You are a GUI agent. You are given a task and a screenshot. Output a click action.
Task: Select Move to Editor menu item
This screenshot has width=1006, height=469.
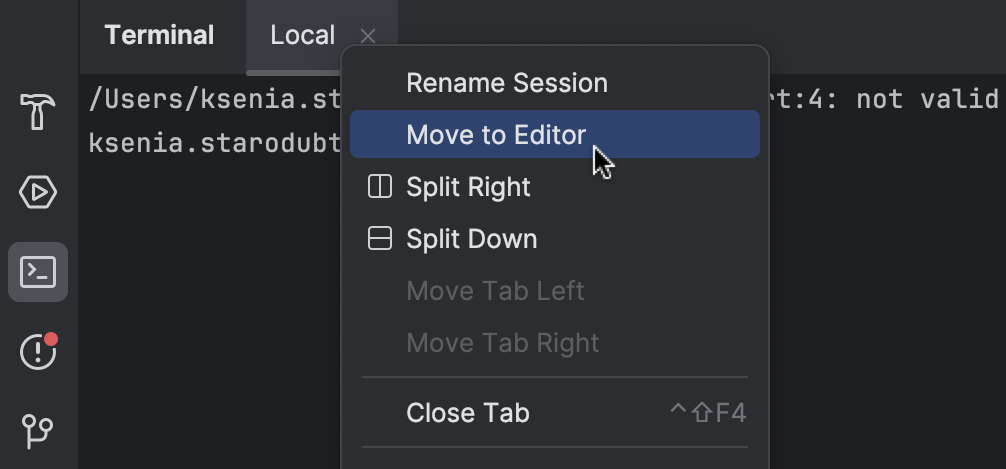(496, 135)
